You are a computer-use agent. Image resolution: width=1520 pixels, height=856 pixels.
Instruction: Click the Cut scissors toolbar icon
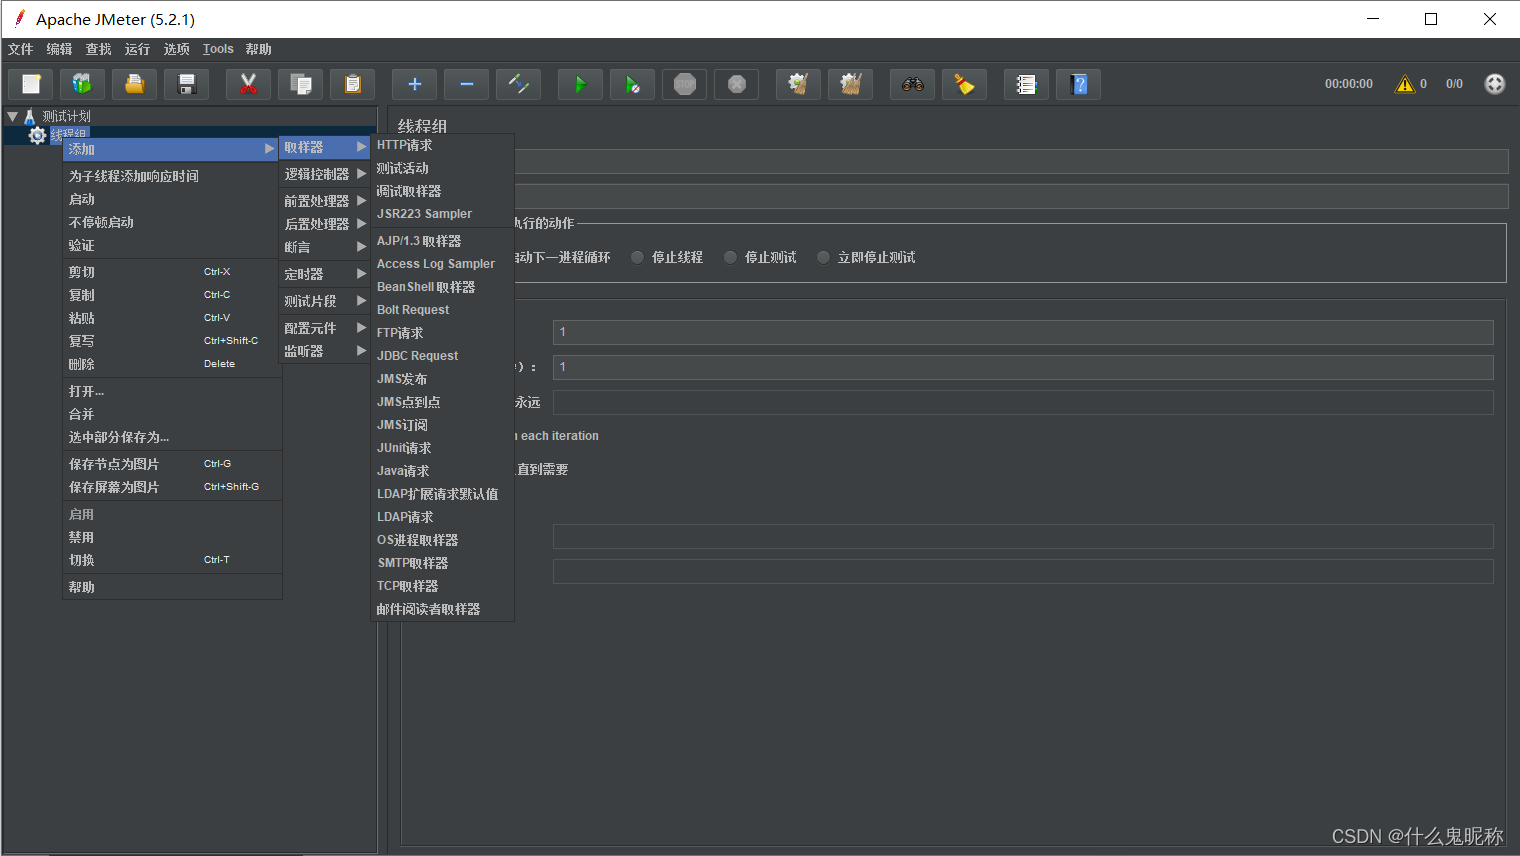point(249,84)
